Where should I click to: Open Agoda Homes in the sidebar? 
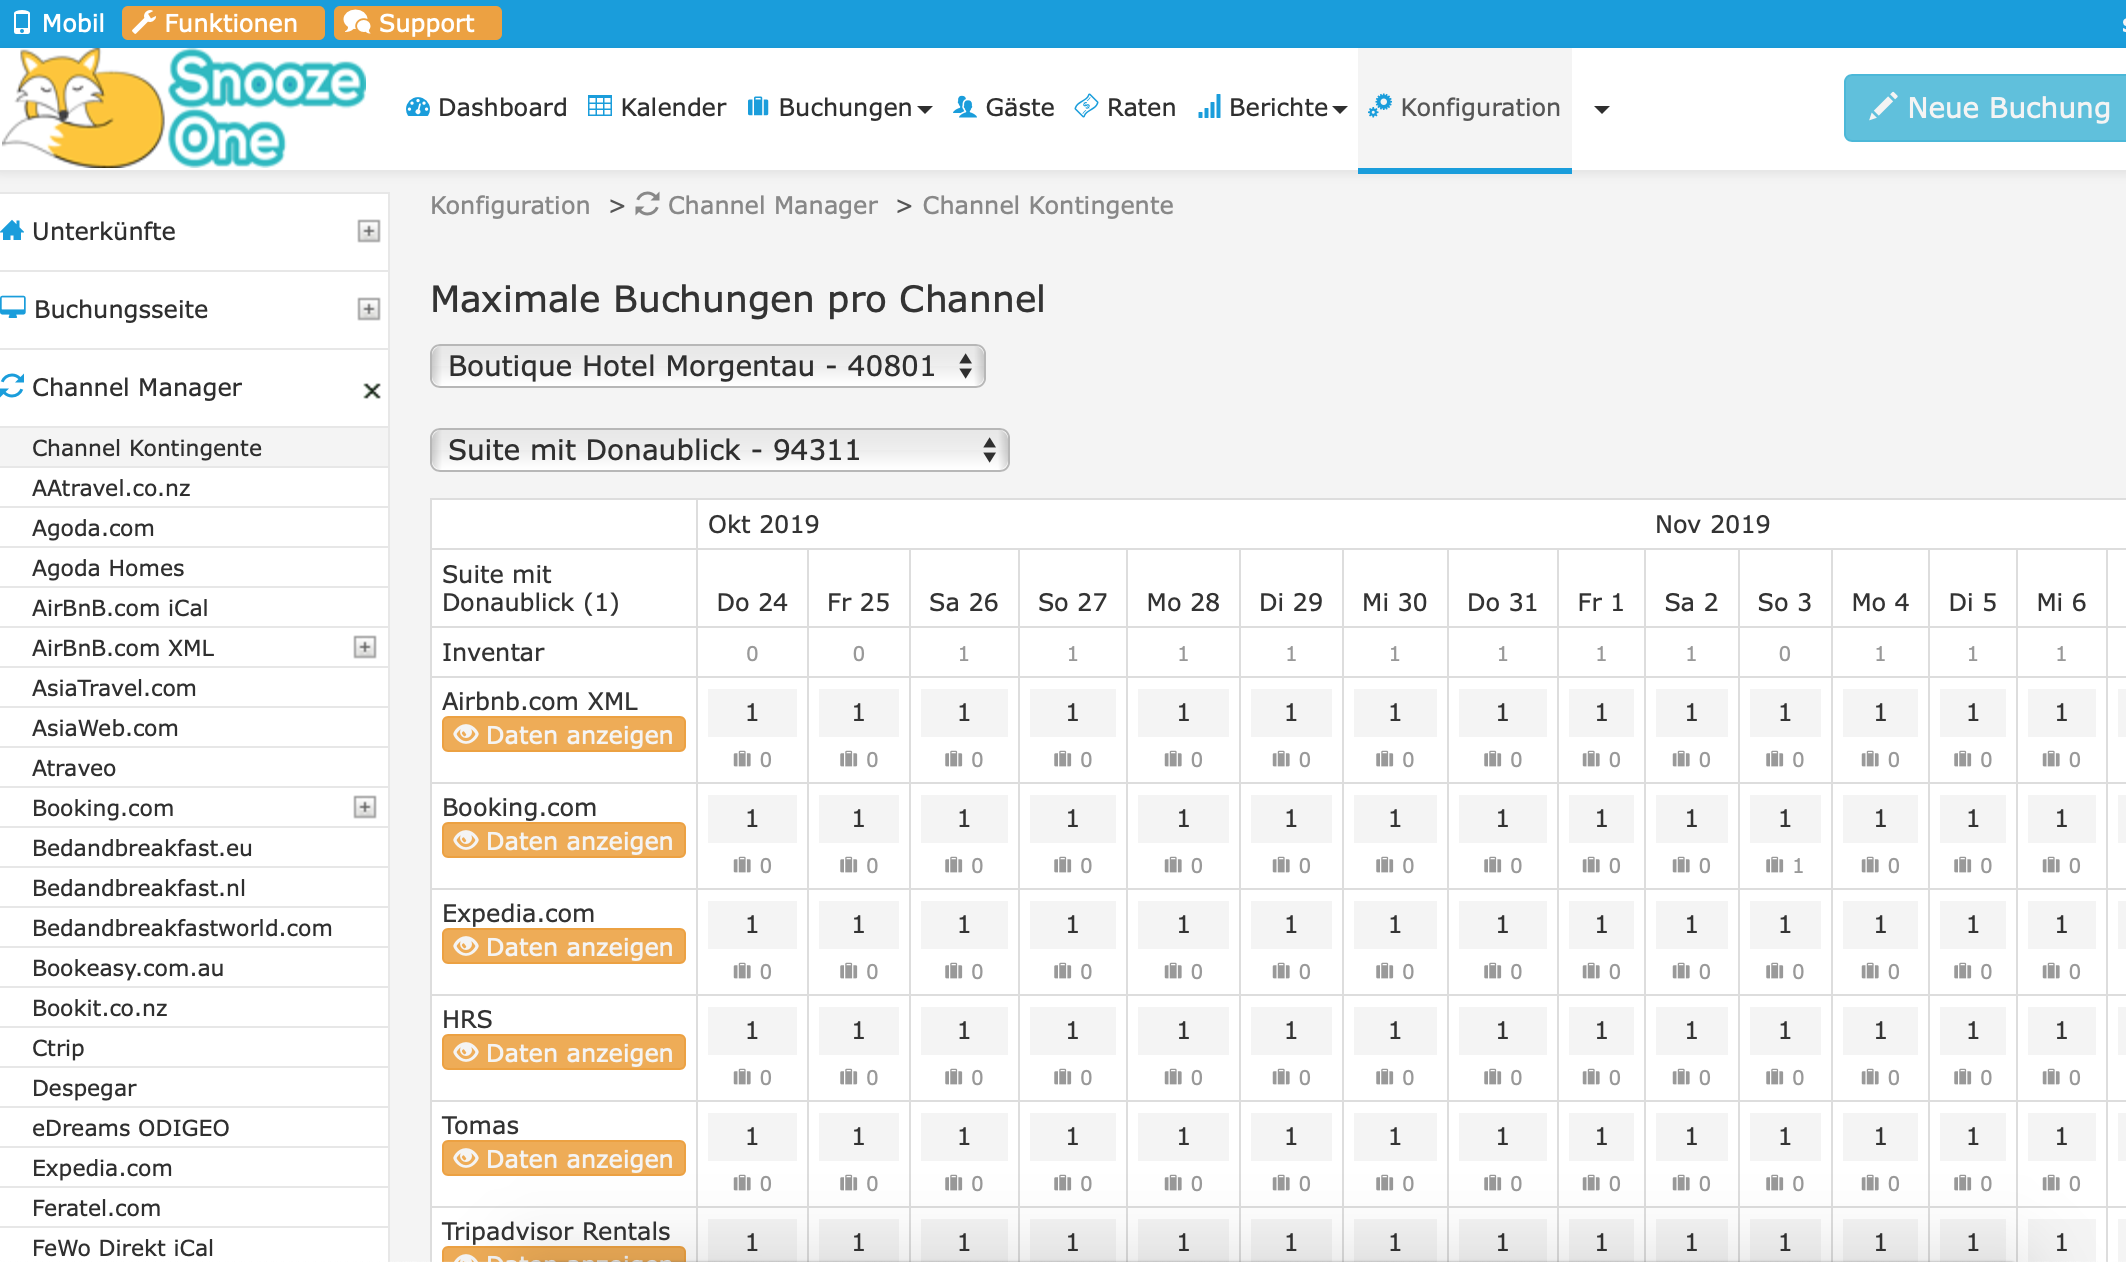[108, 568]
